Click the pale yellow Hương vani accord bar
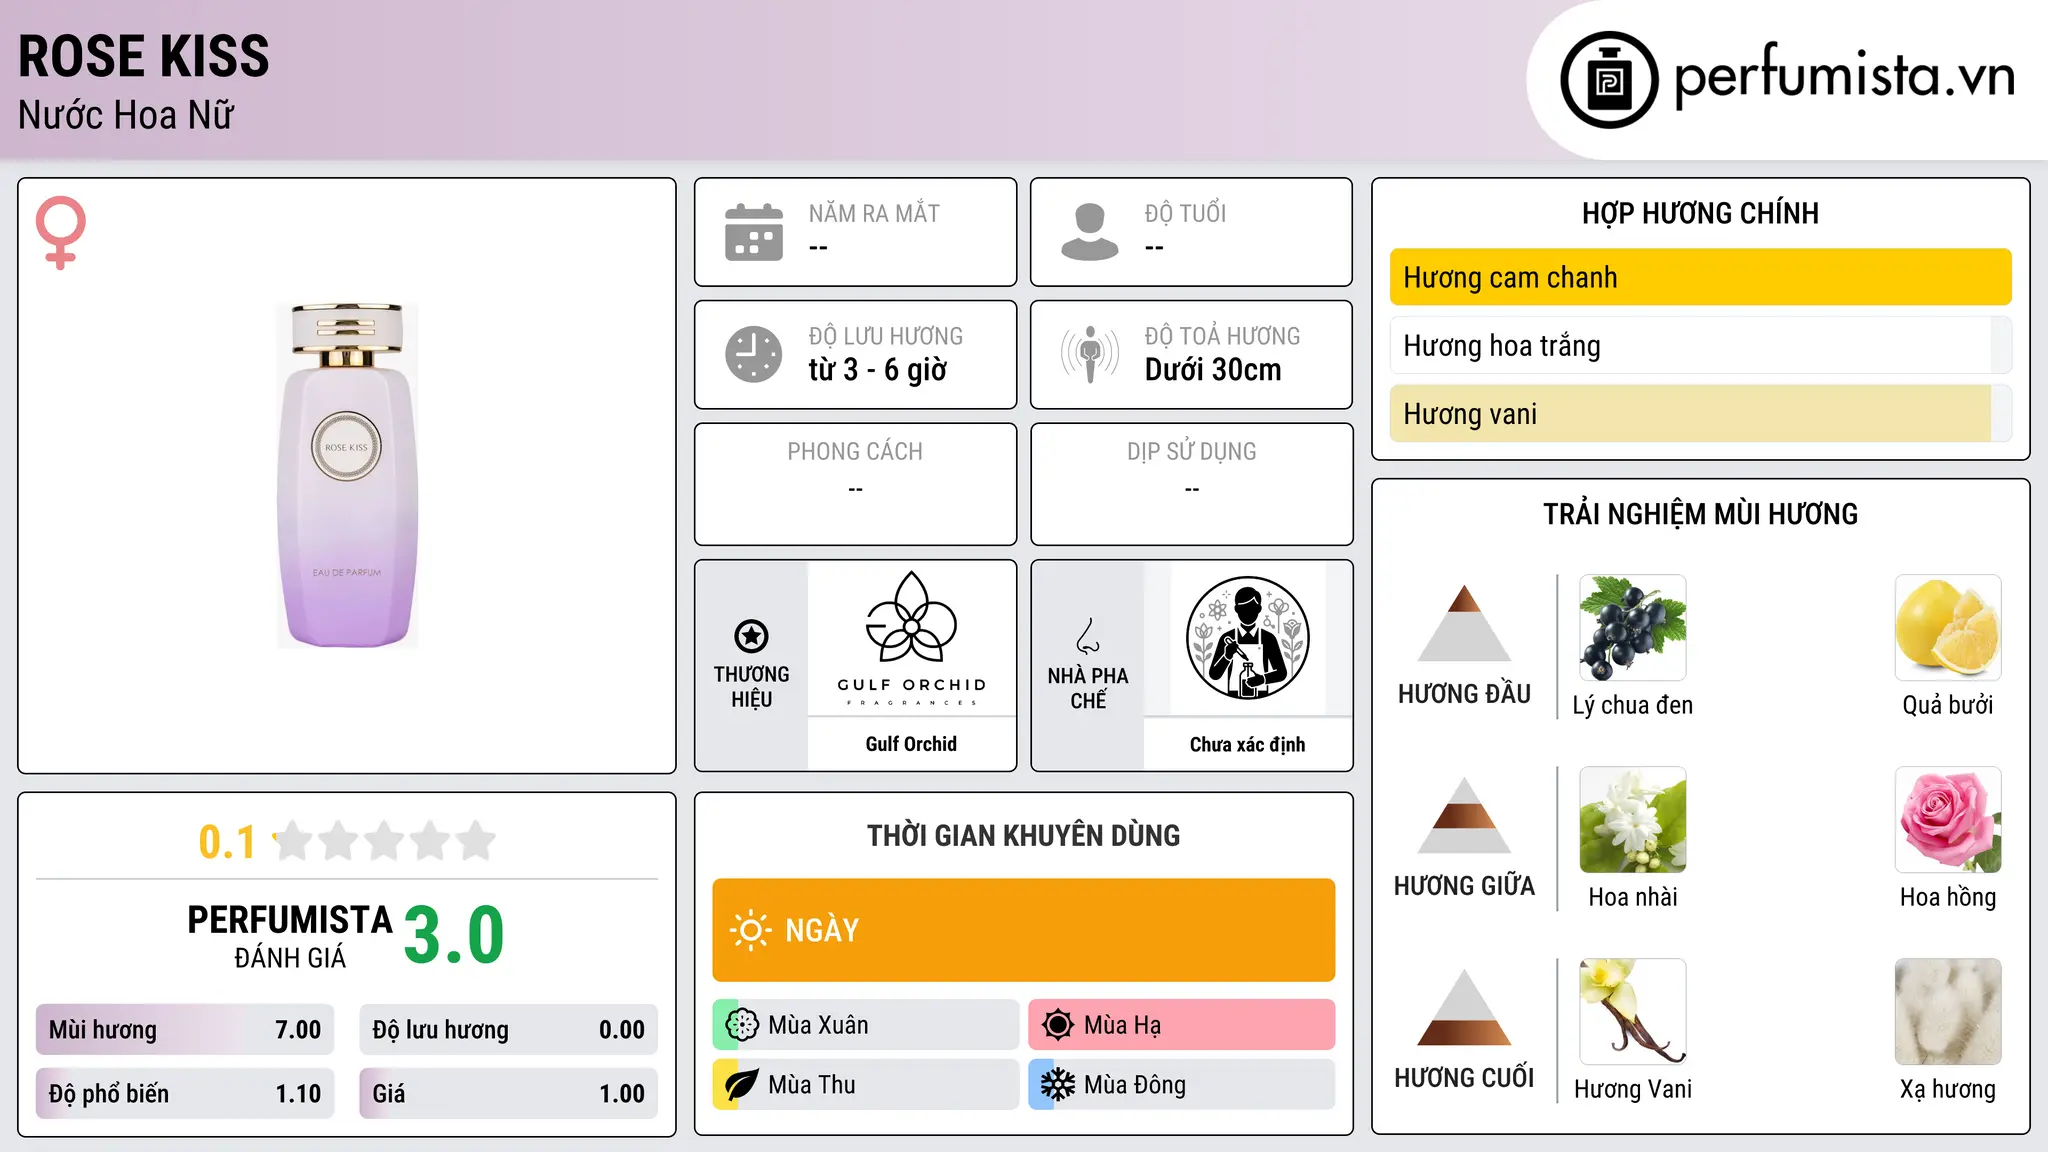This screenshot has height=1152, width=2048. pos(1701,413)
